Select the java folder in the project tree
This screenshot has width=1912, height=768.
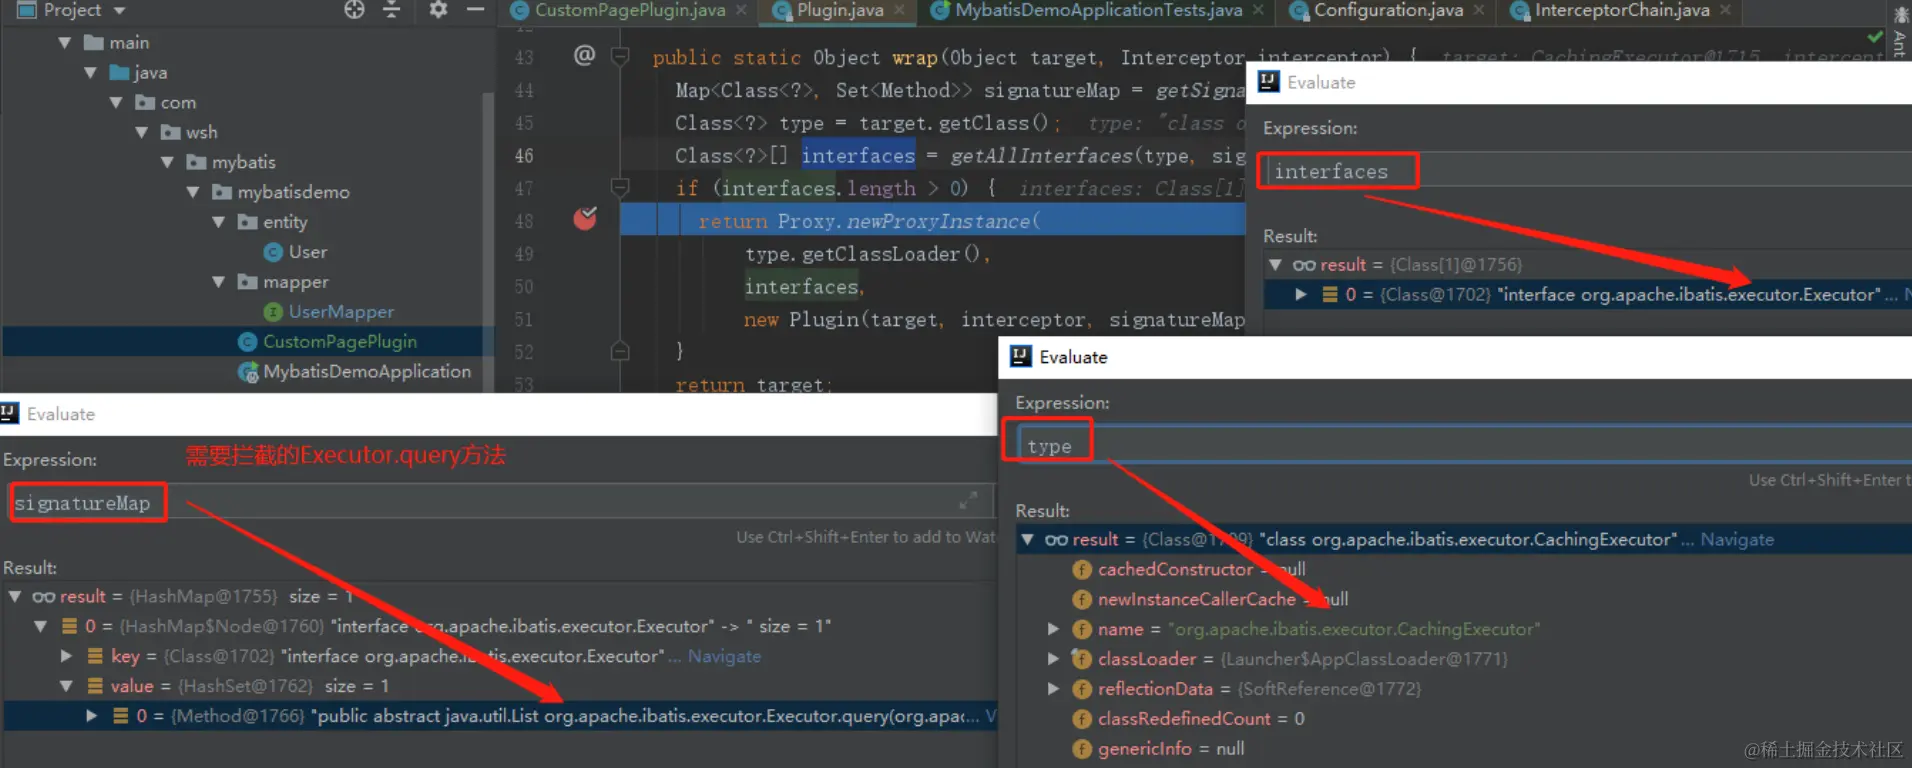150,73
